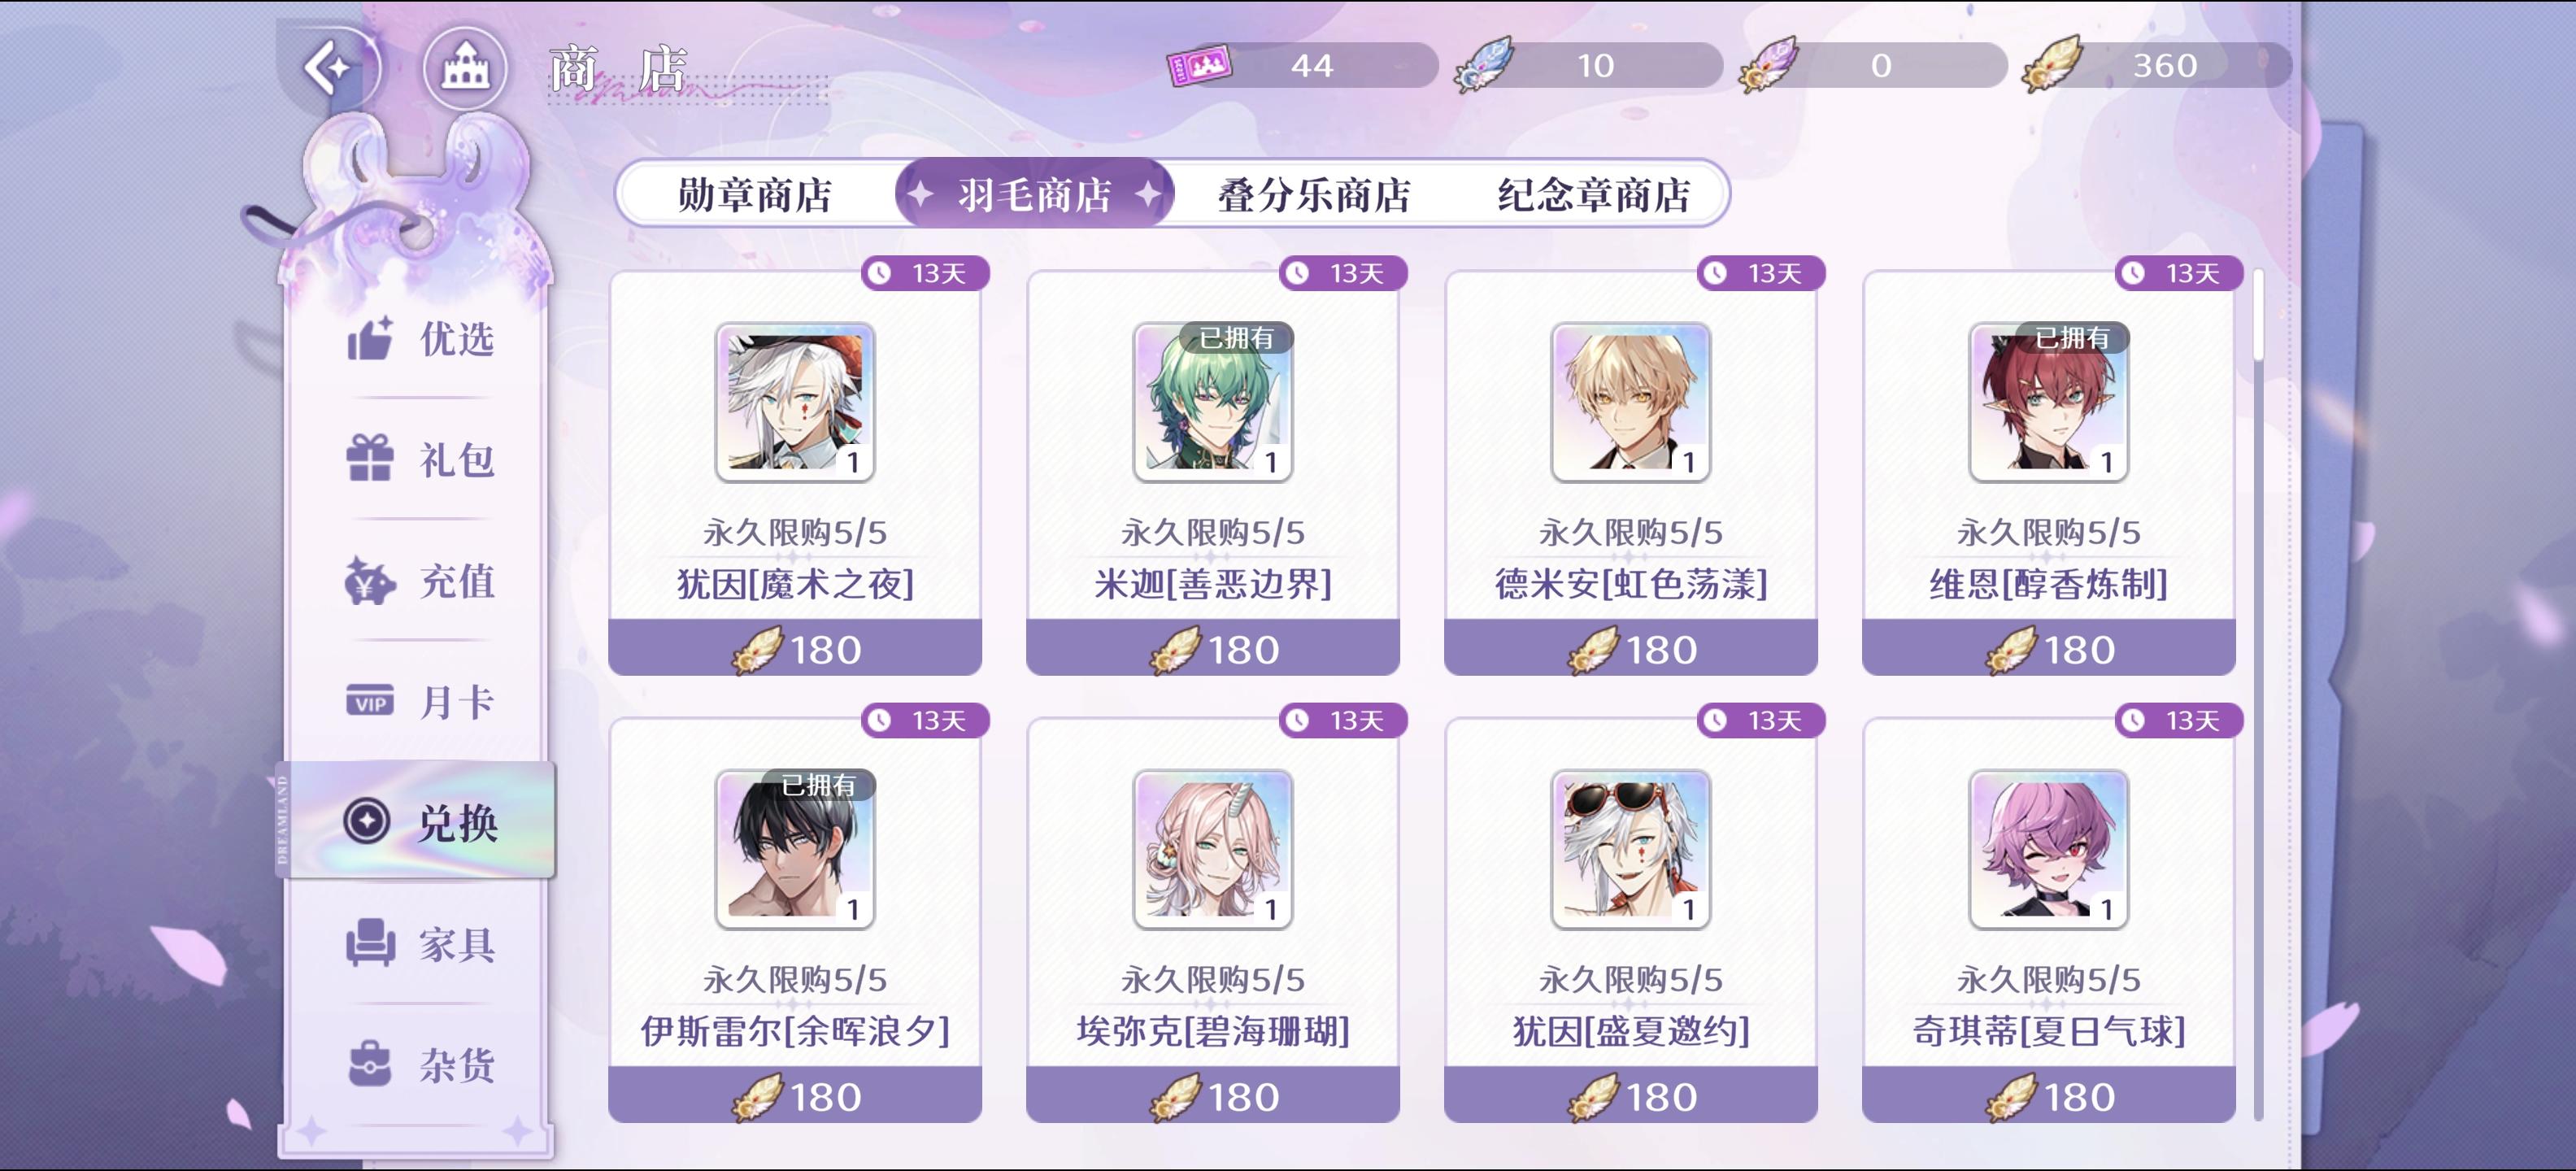
Task: Click the pink ticket currency icon
Action: [1199, 66]
